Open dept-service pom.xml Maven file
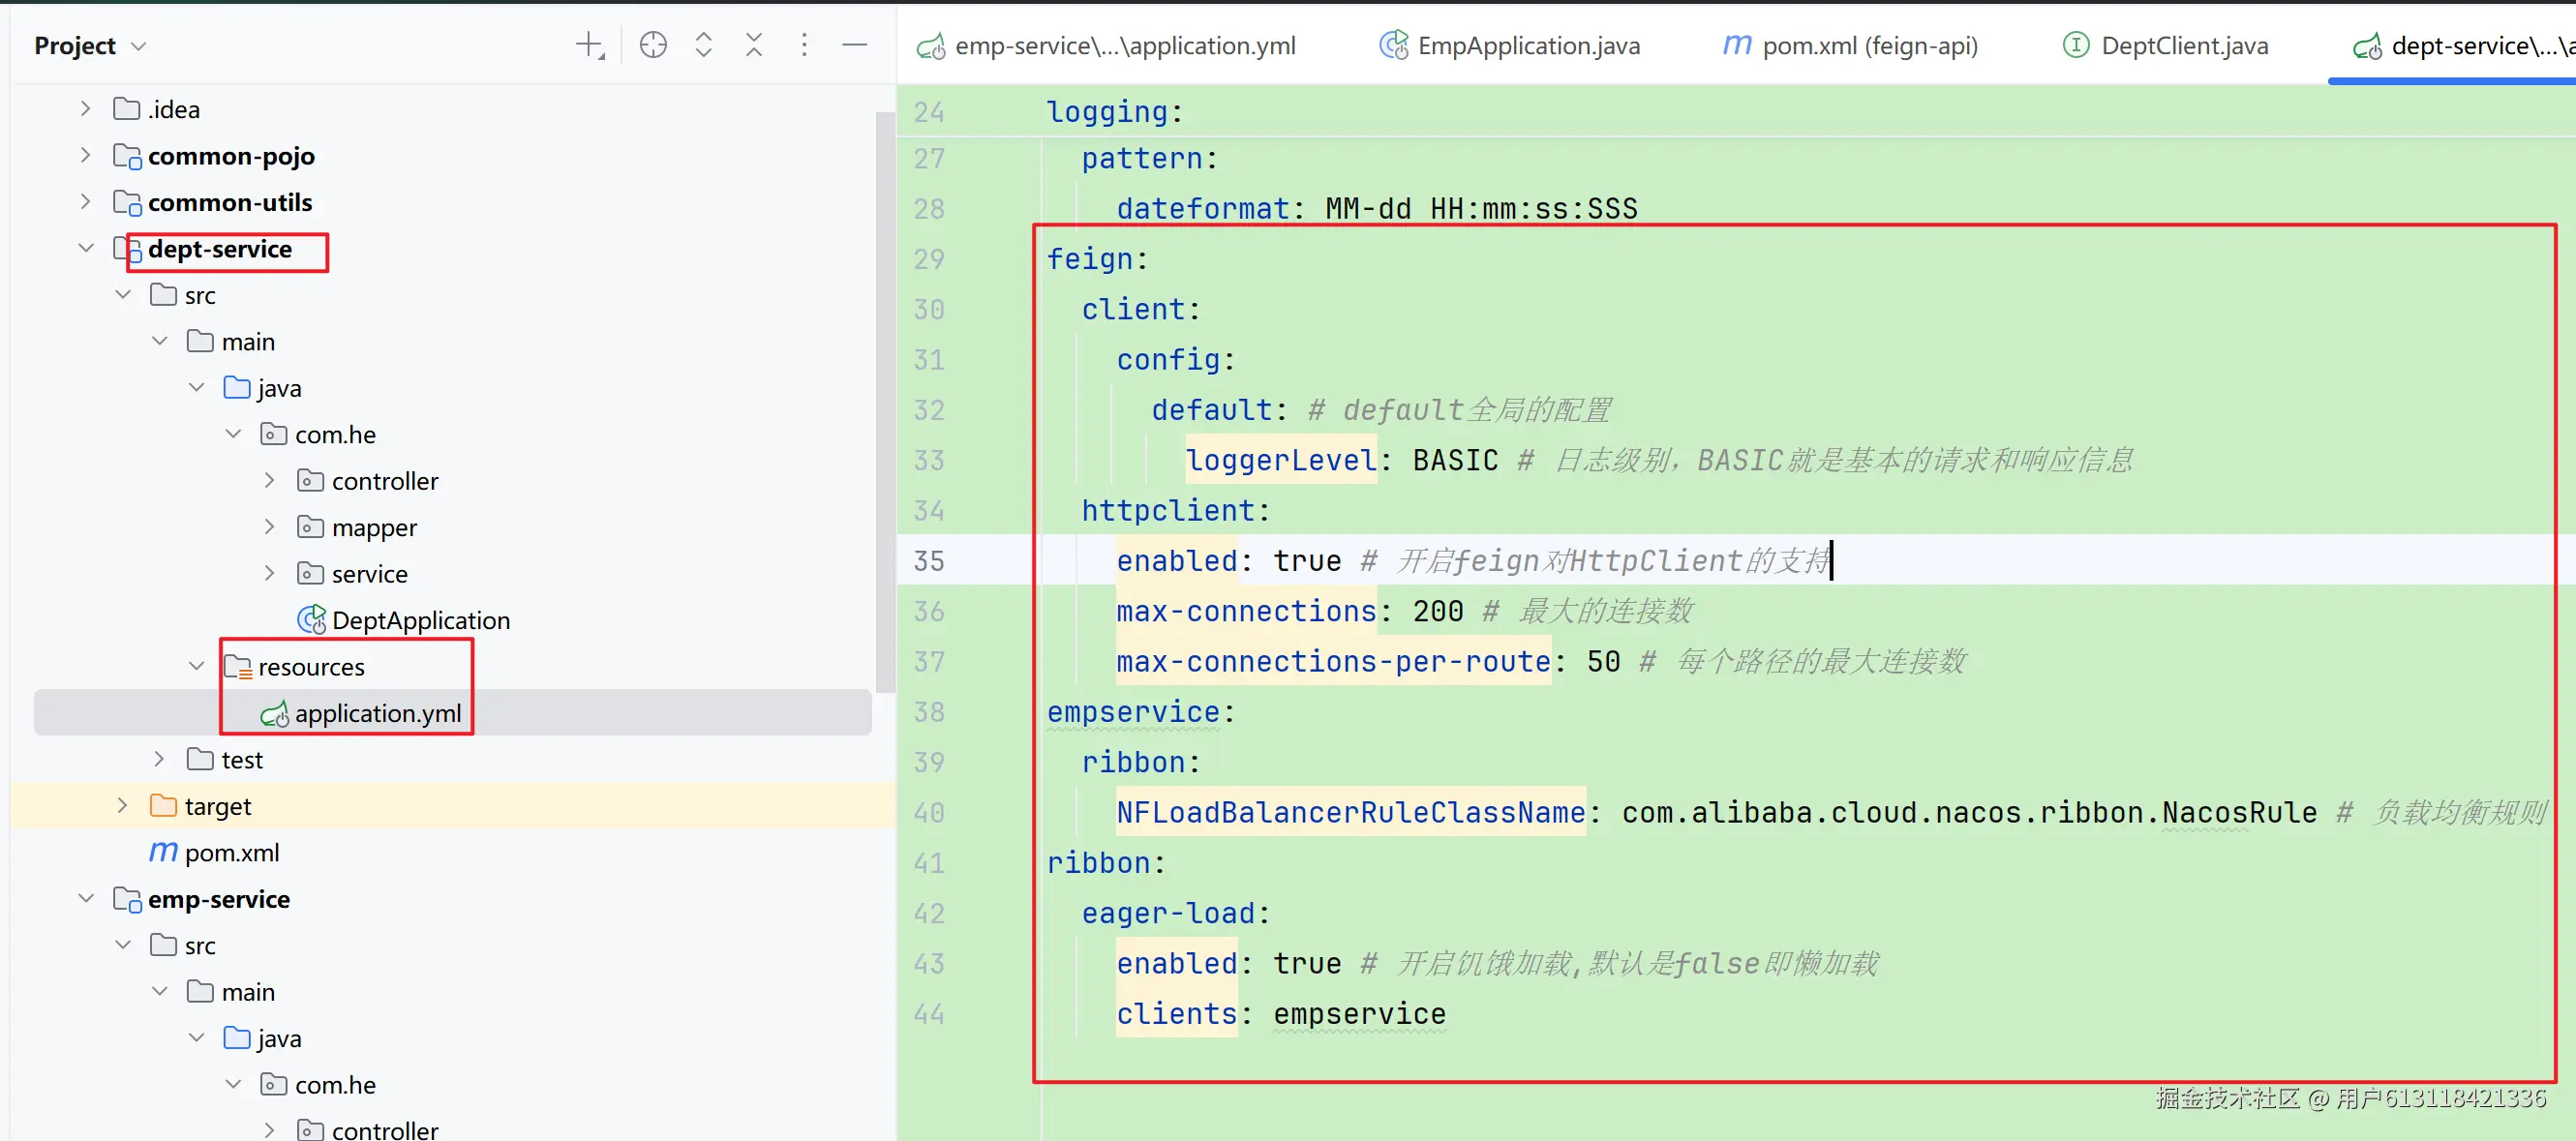The width and height of the screenshot is (2576, 1141). pyautogui.click(x=231, y=852)
